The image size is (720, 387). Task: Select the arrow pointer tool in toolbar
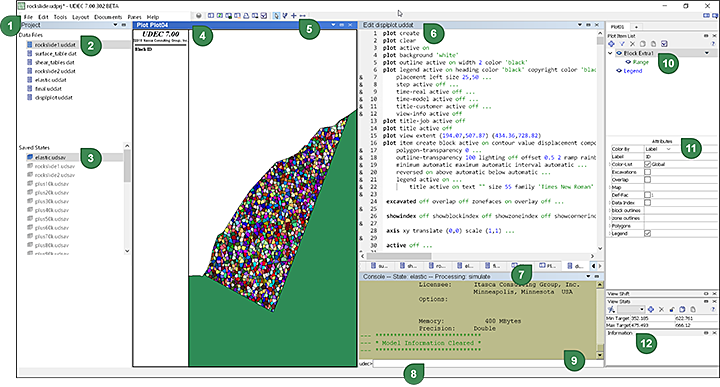point(276,16)
